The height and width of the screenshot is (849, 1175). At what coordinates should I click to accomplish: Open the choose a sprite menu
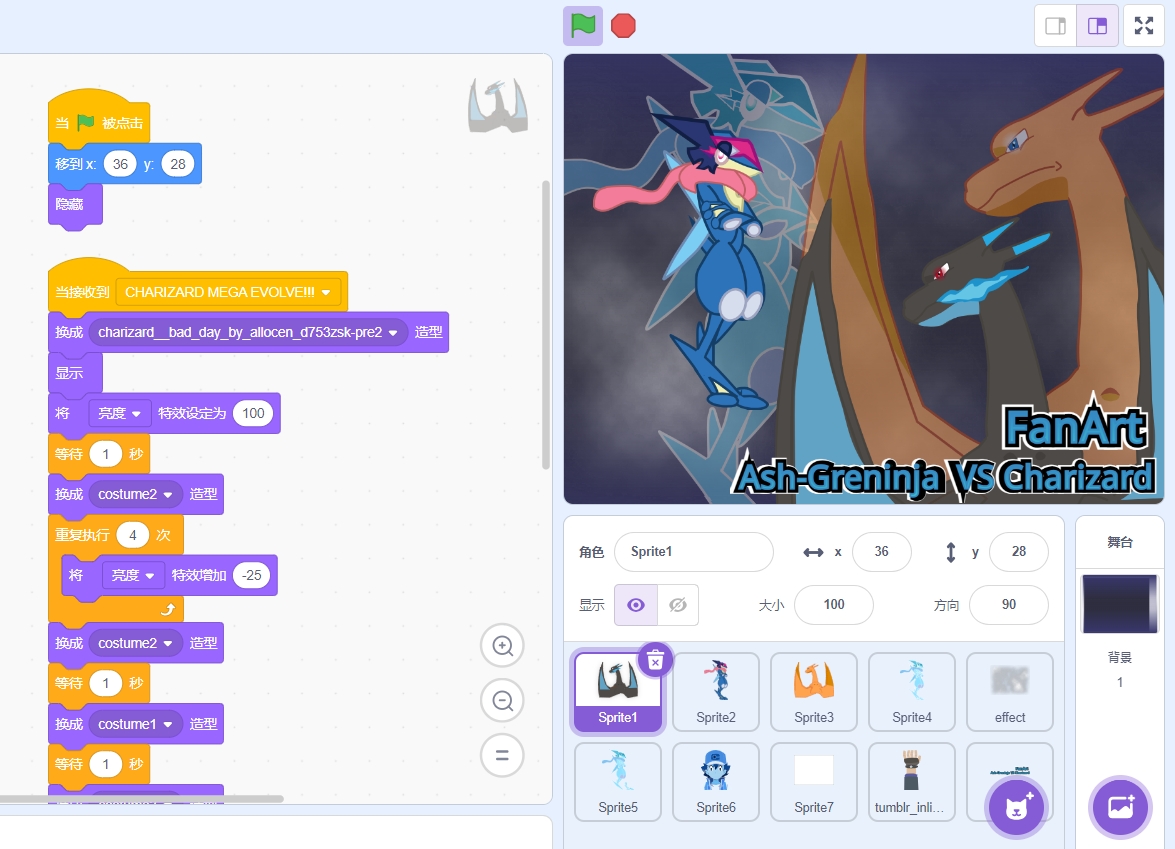point(1018,806)
